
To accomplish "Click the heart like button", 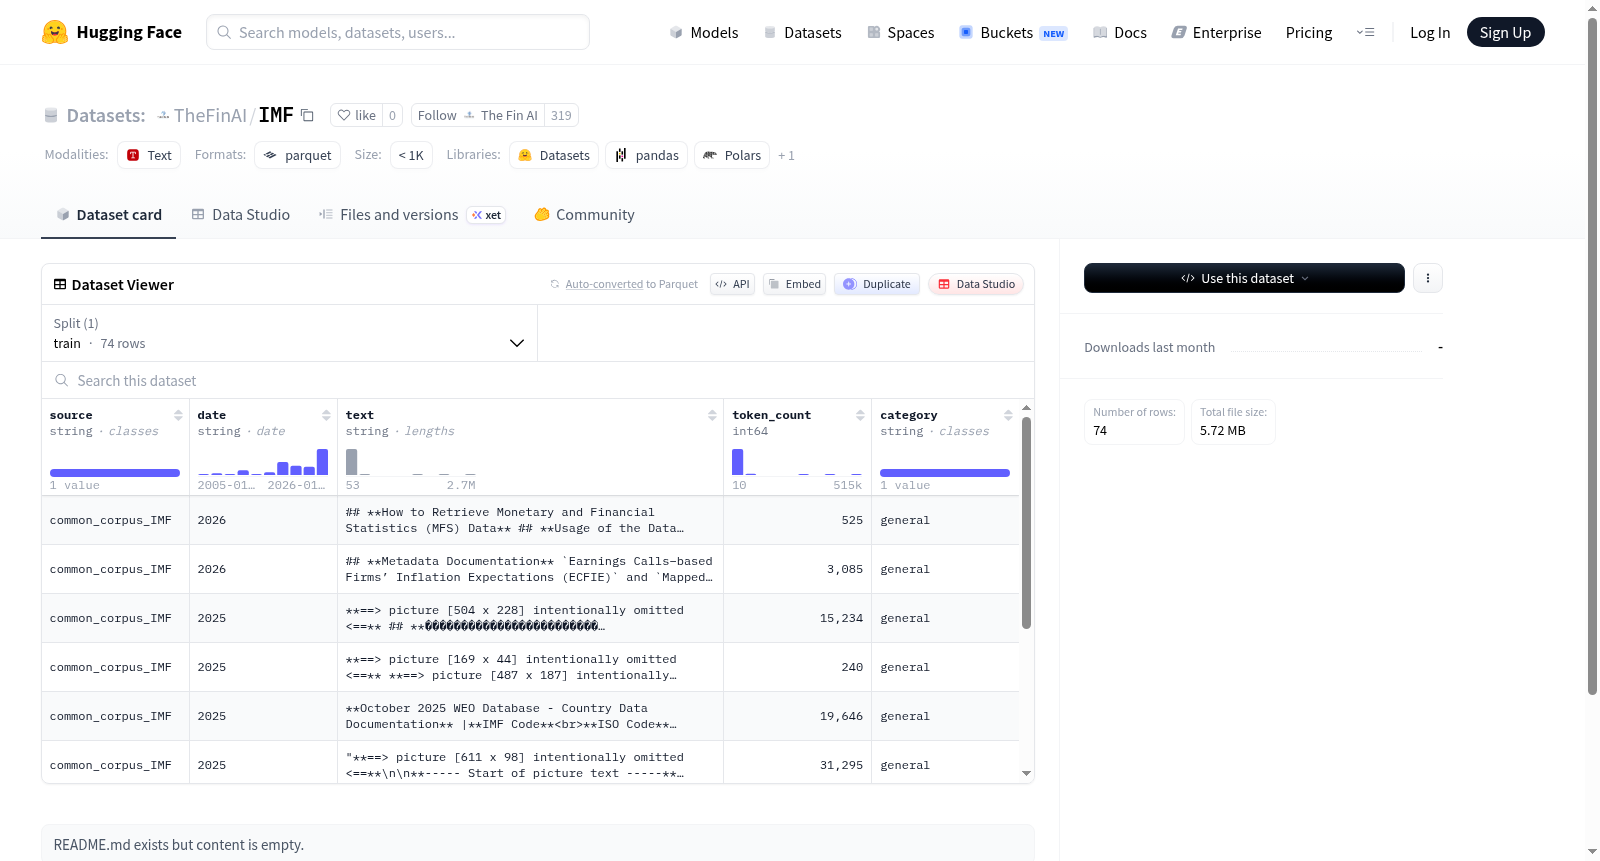I will 357,115.
